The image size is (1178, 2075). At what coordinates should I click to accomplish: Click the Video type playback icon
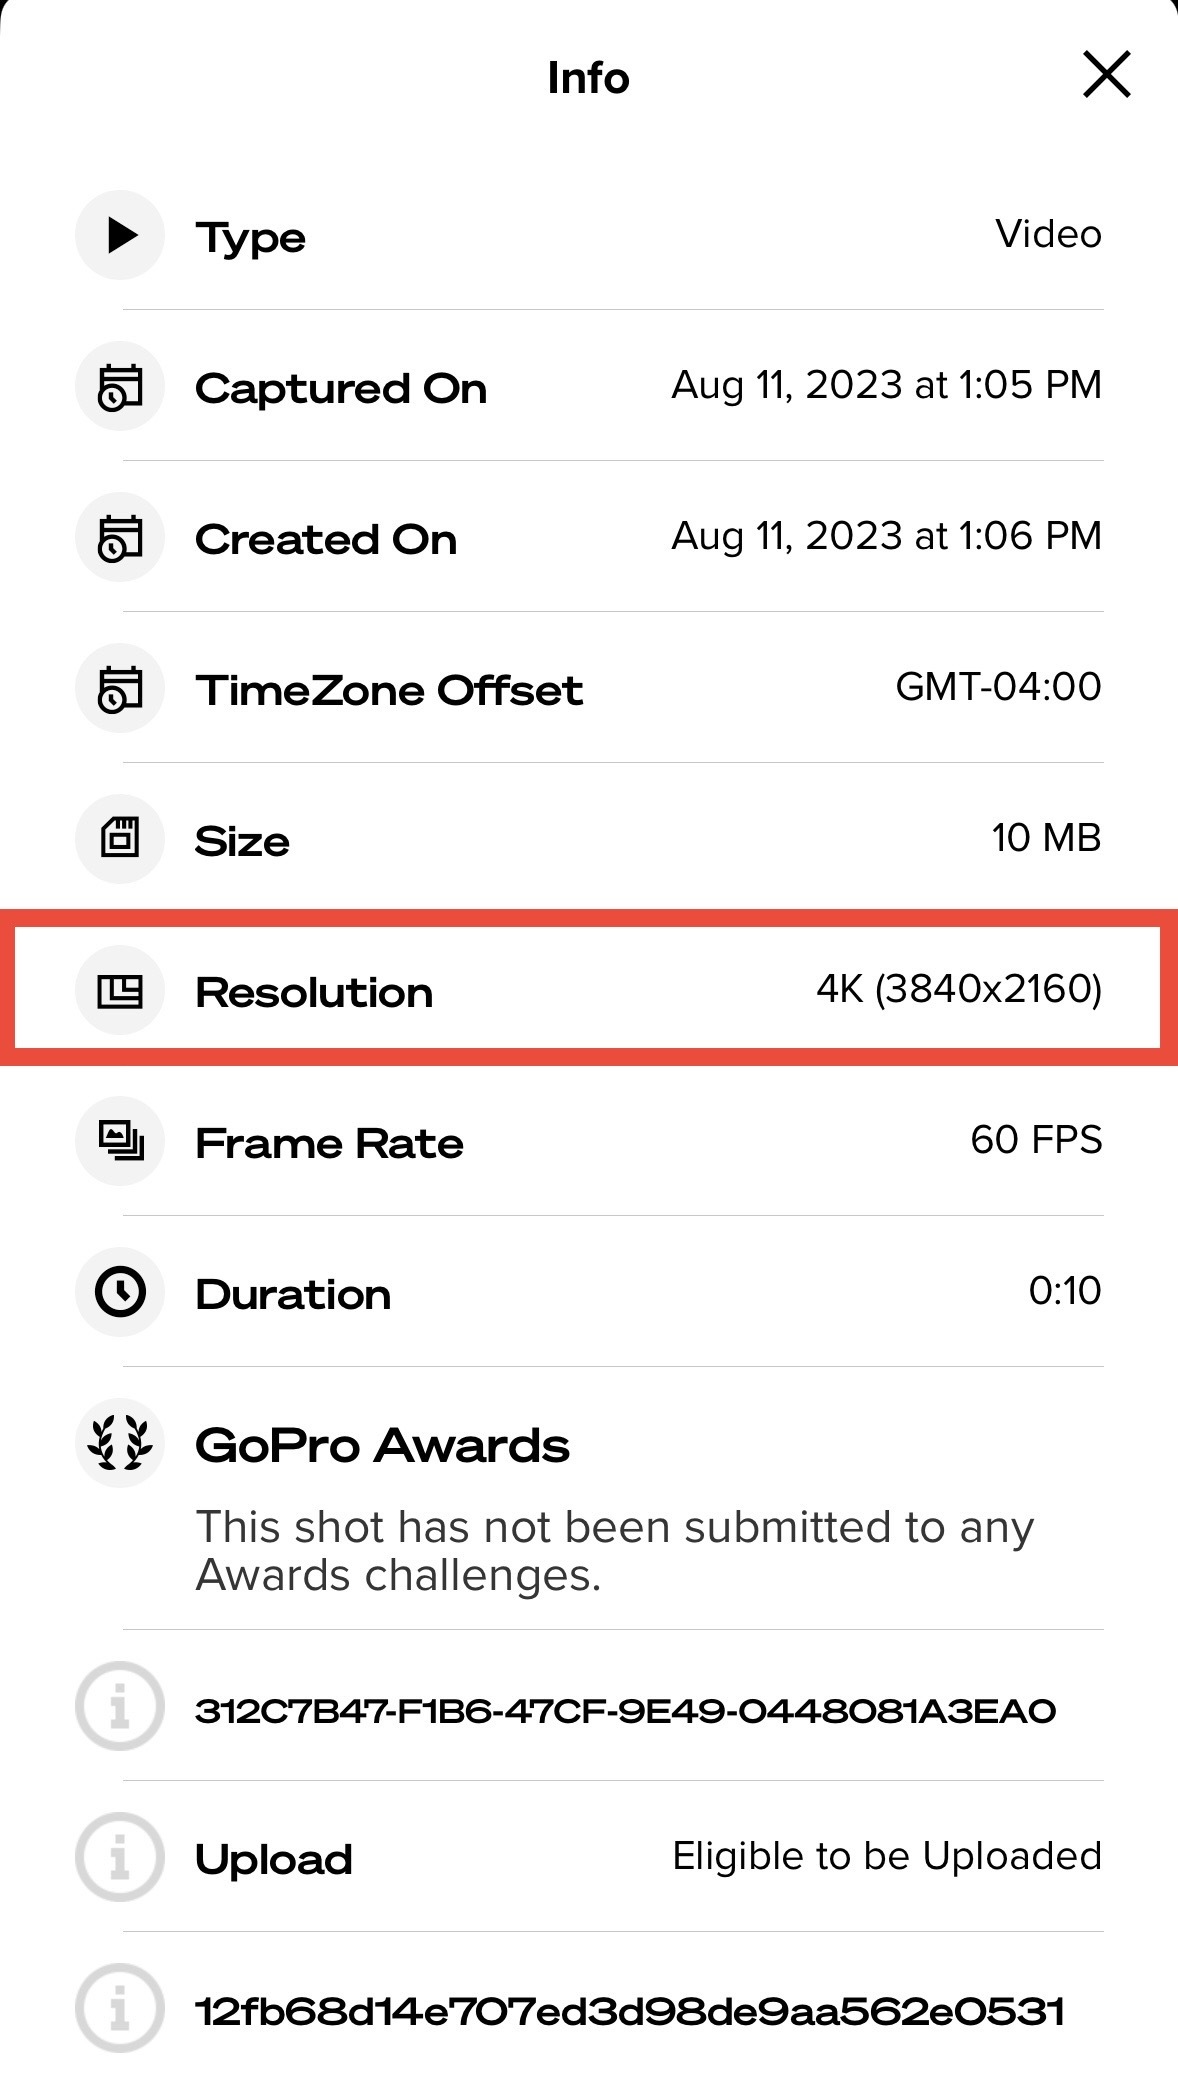120,235
